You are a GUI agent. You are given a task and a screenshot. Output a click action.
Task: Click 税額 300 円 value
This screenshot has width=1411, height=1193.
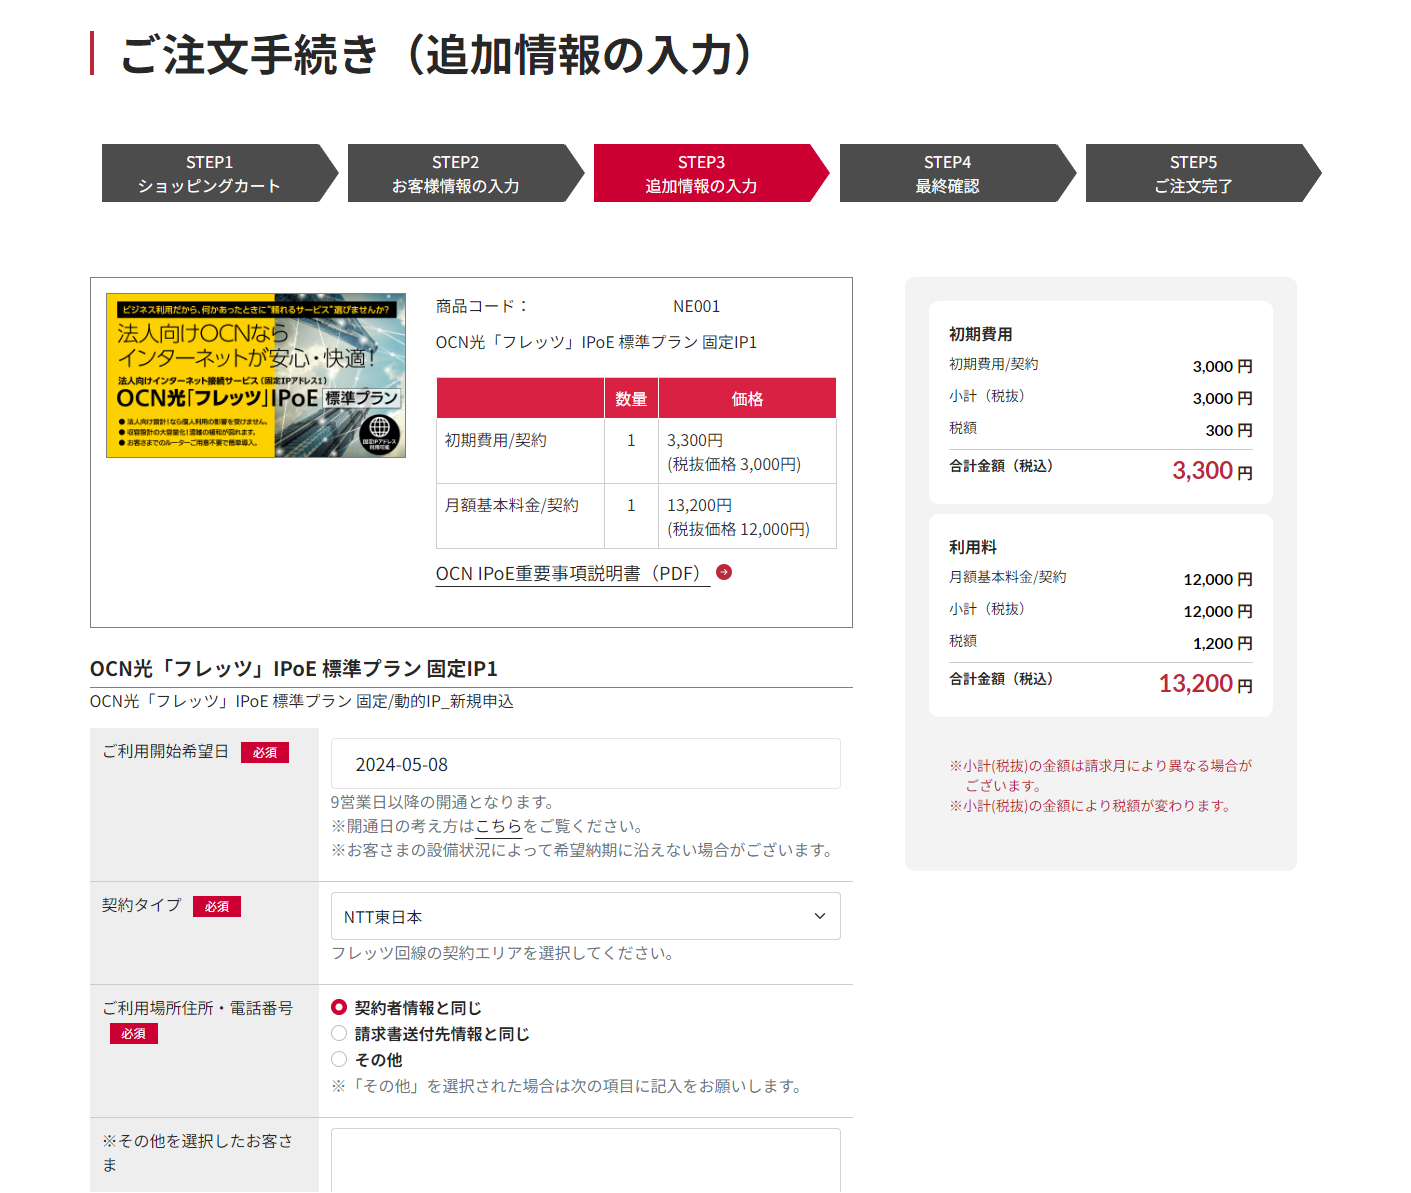[1228, 430]
